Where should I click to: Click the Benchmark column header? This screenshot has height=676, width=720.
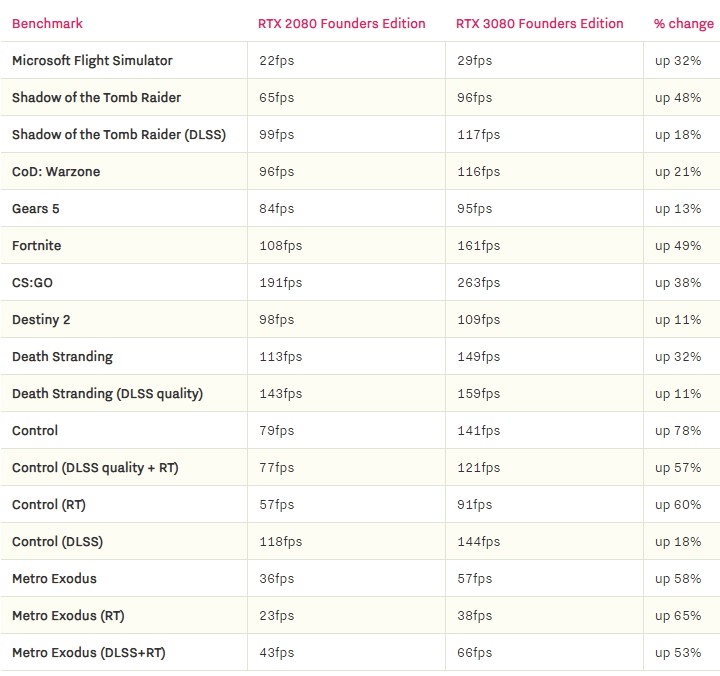pos(47,23)
